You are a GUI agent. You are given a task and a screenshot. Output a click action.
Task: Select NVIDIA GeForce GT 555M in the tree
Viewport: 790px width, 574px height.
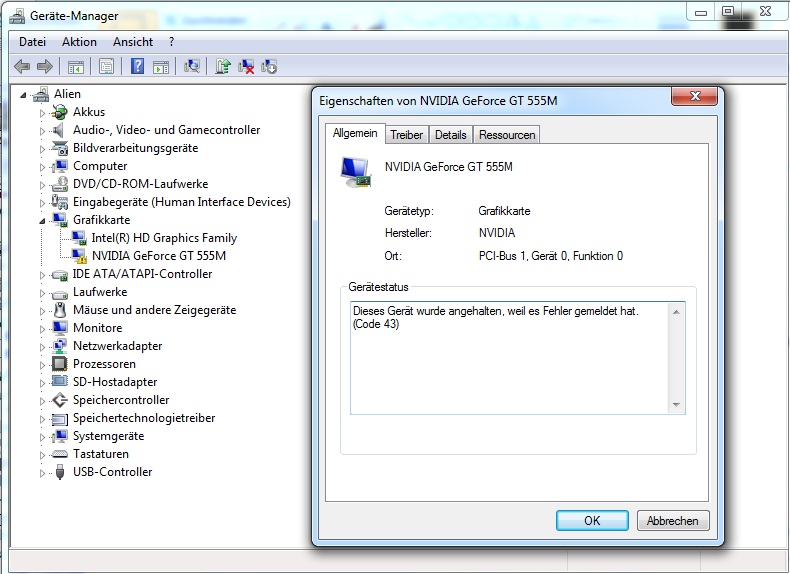[159, 256]
